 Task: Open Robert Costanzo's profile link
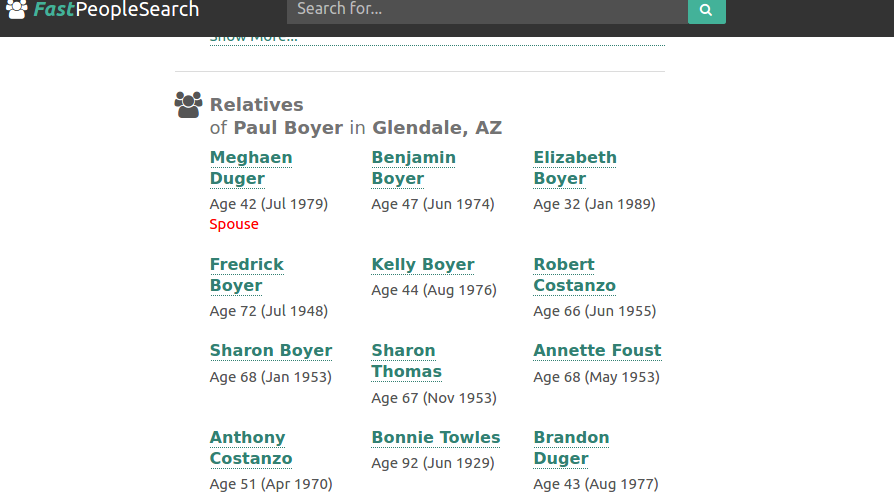point(575,275)
